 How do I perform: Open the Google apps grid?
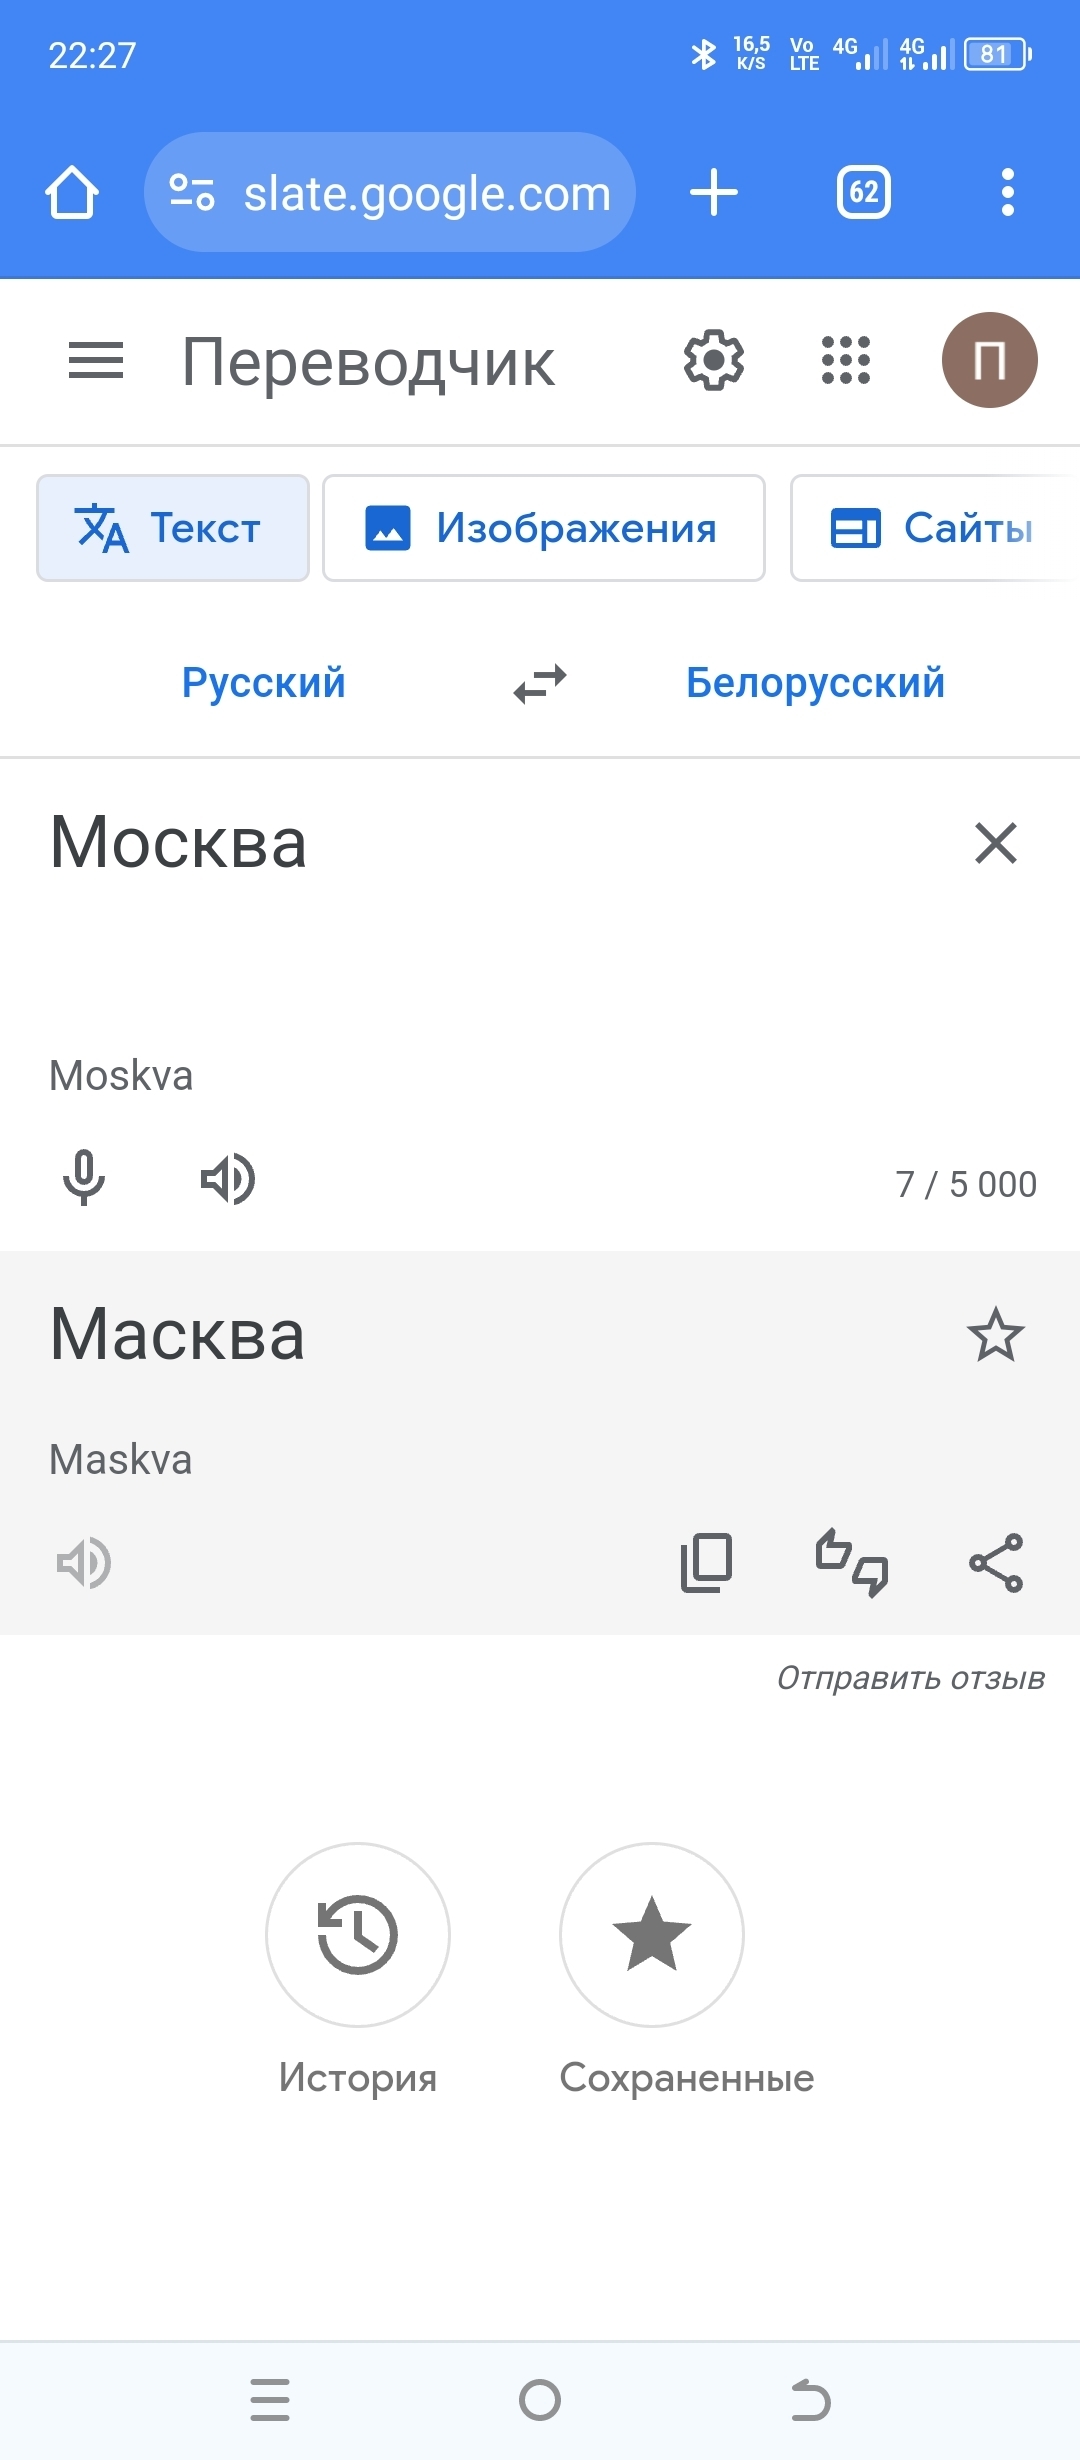click(846, 360)
